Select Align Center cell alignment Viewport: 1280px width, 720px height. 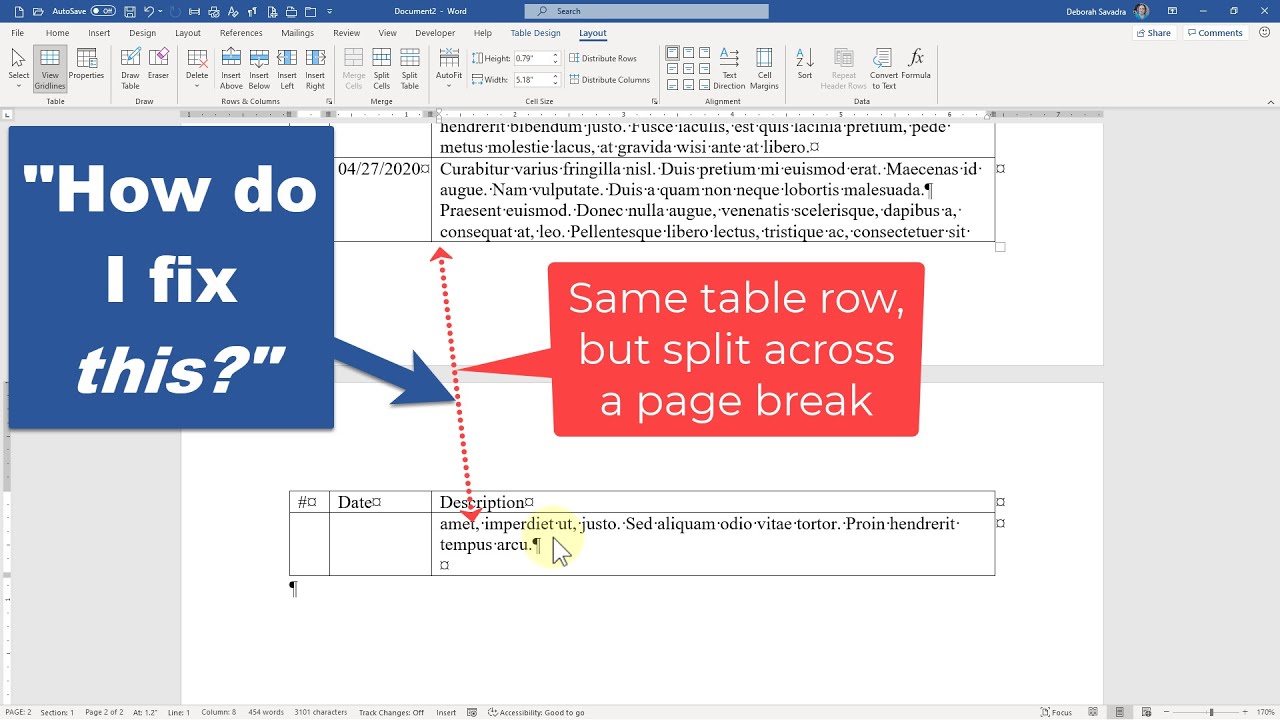(x=688, y=69)
